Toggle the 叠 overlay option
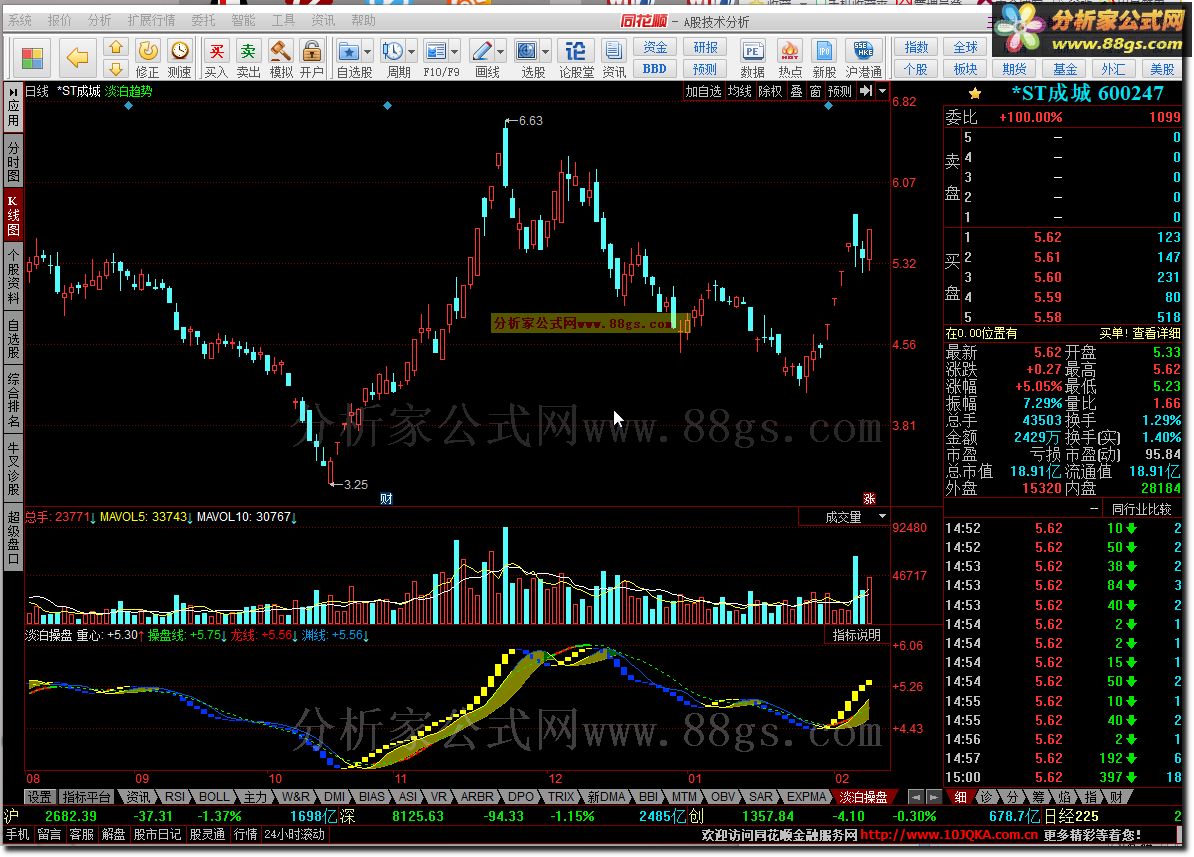Image resolution: width=1194 pixels, height=857 pixels. 796,91
